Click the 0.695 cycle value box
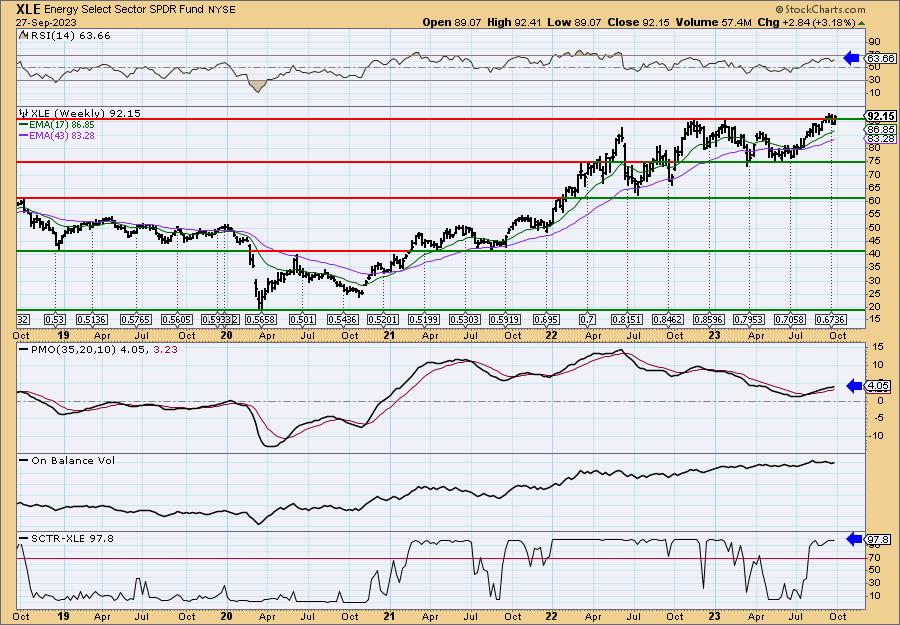Image resolution: width=900 pixels, height=625 pixels. pyautogui.click(x=546, y=319)
